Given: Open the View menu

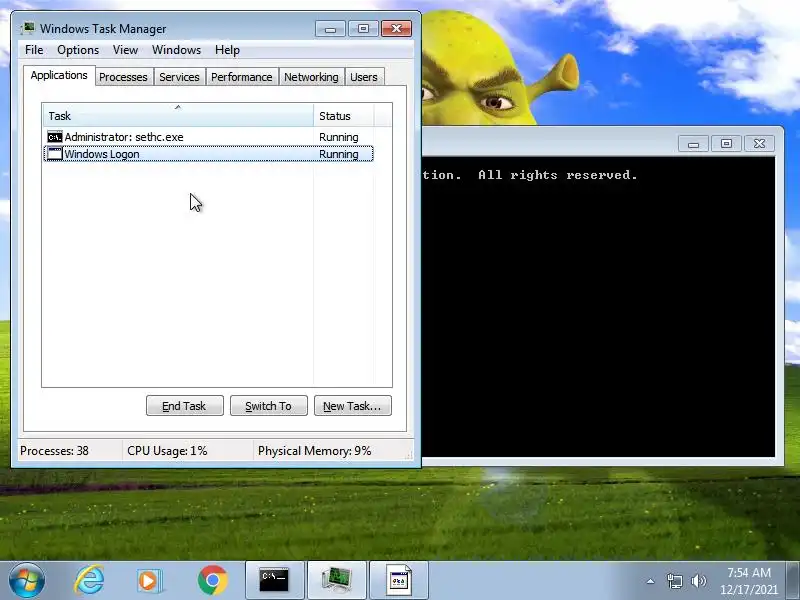Looking at the screenshot, I should pyautogui.click(x=126, y=50).
